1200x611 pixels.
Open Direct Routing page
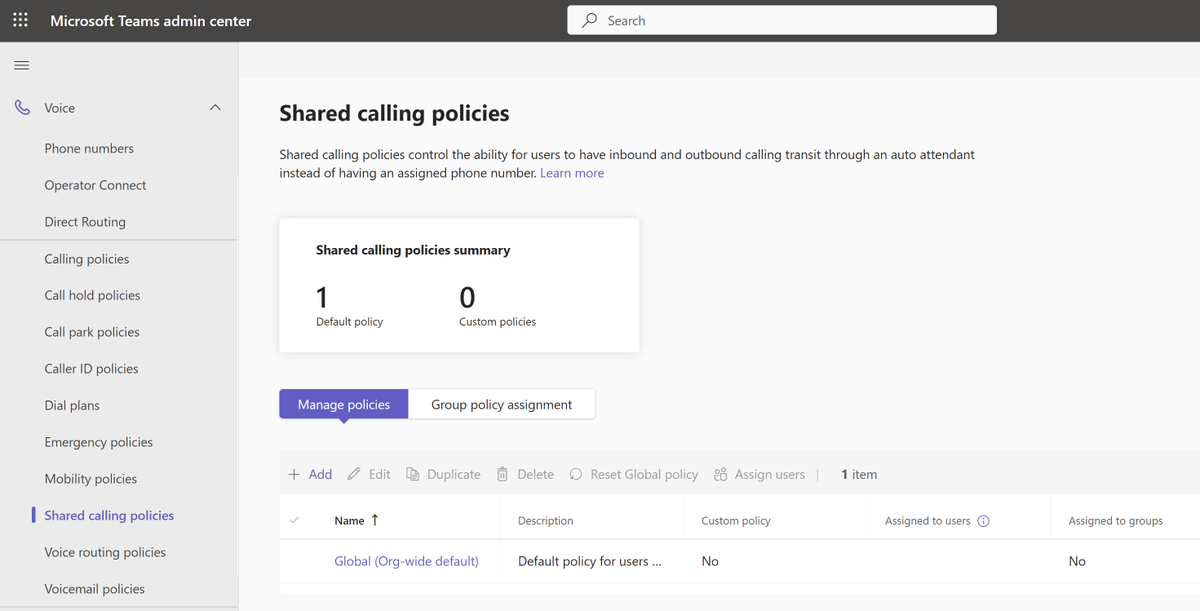click(85, 222)
